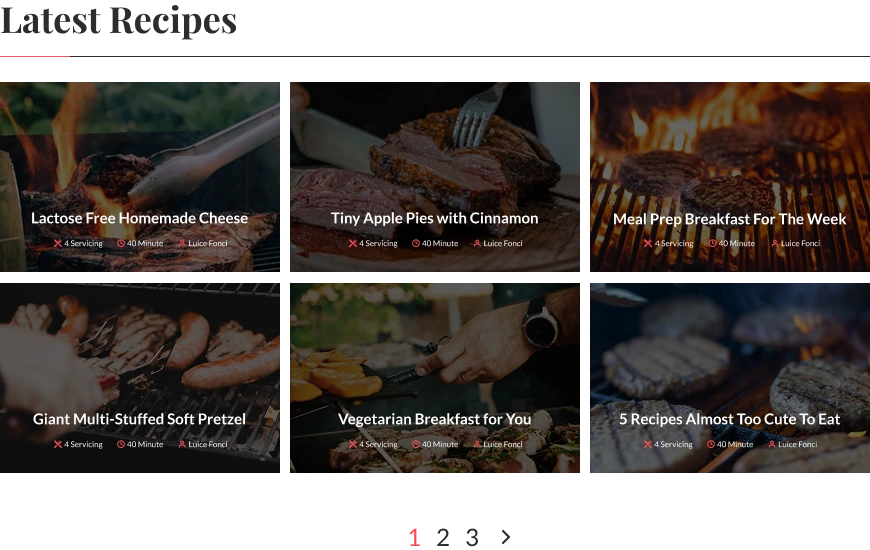
Task: Go to next page with arrow chevron
Action: tap(505, 537)
